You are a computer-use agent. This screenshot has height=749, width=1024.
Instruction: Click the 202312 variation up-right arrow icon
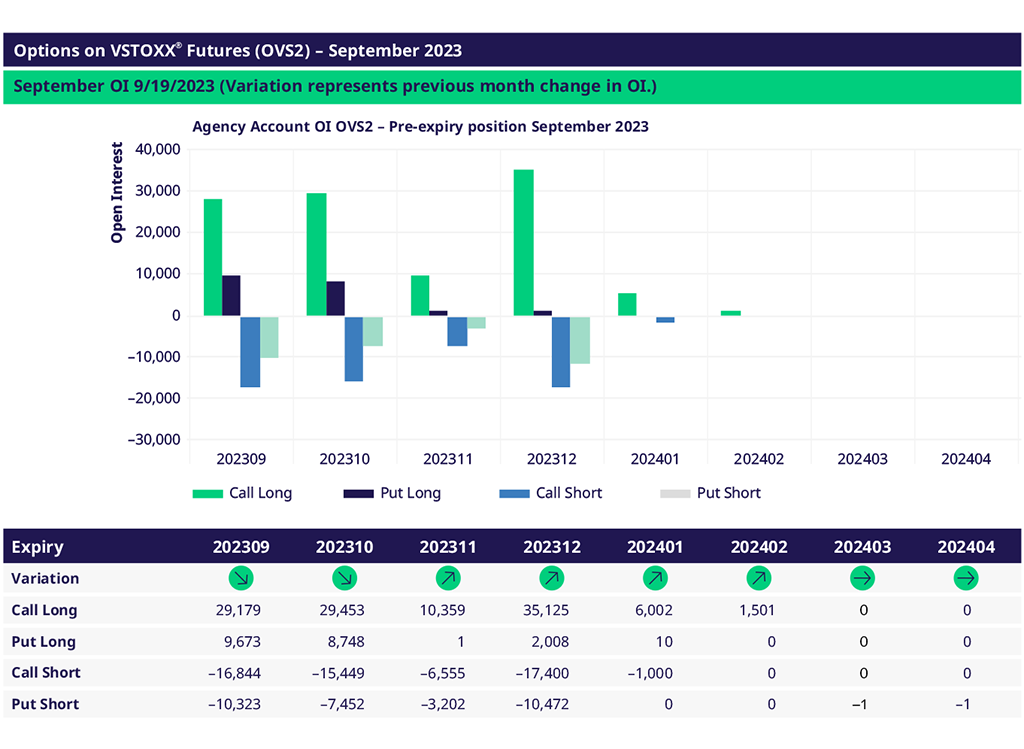click(552, 578)
